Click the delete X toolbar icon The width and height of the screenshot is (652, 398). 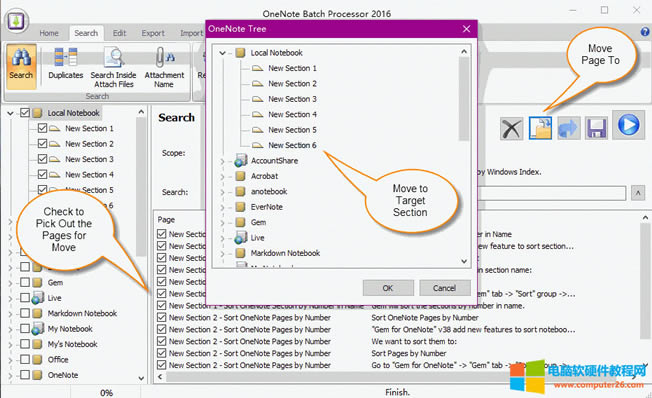pyautogui.click(x=511, y=128)
